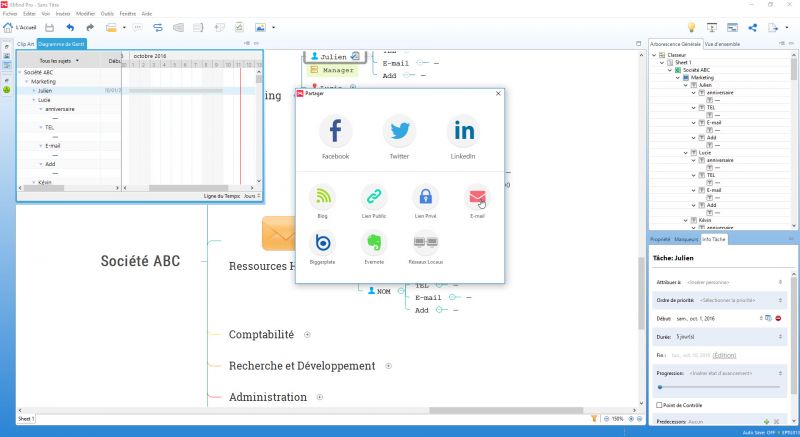The width and height of the screenshot is (800, 437).
Task: Close the Partager dialog
Action: tap(498, 93)
